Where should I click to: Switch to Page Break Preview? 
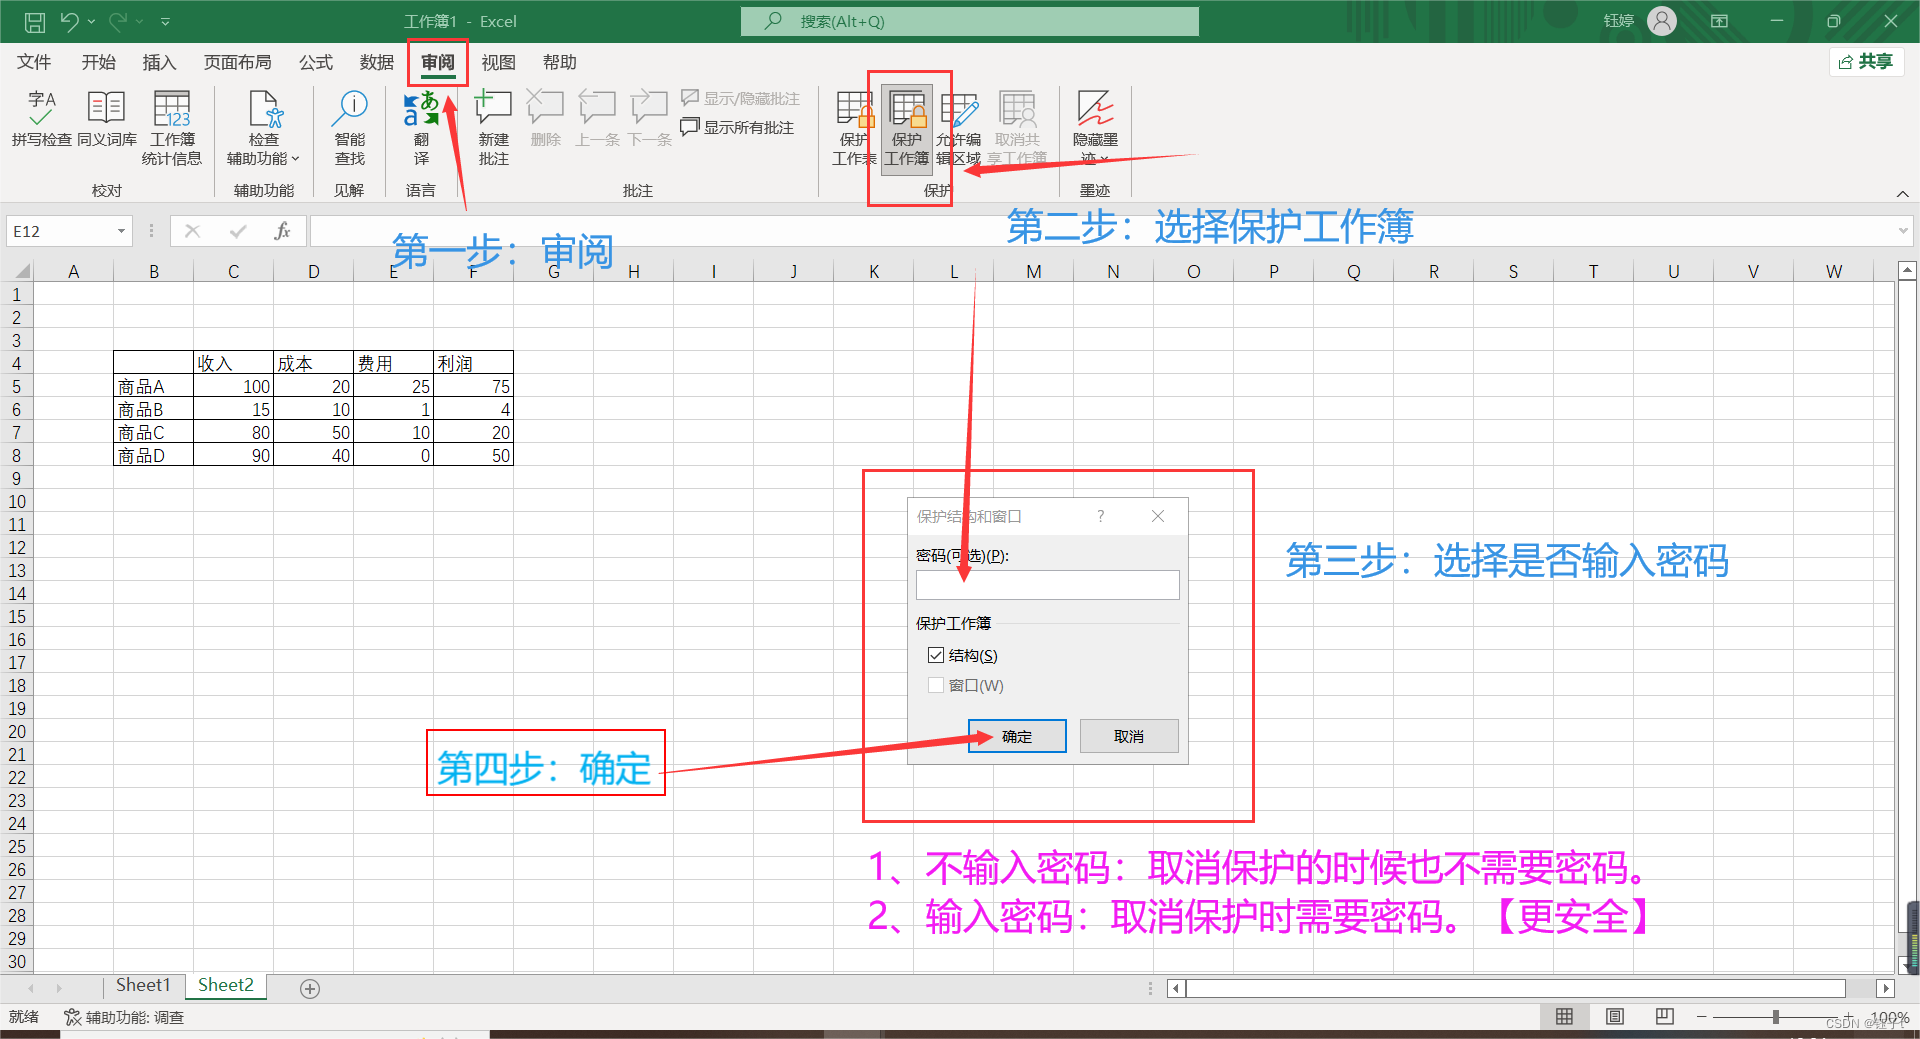coord(1665,1016)
